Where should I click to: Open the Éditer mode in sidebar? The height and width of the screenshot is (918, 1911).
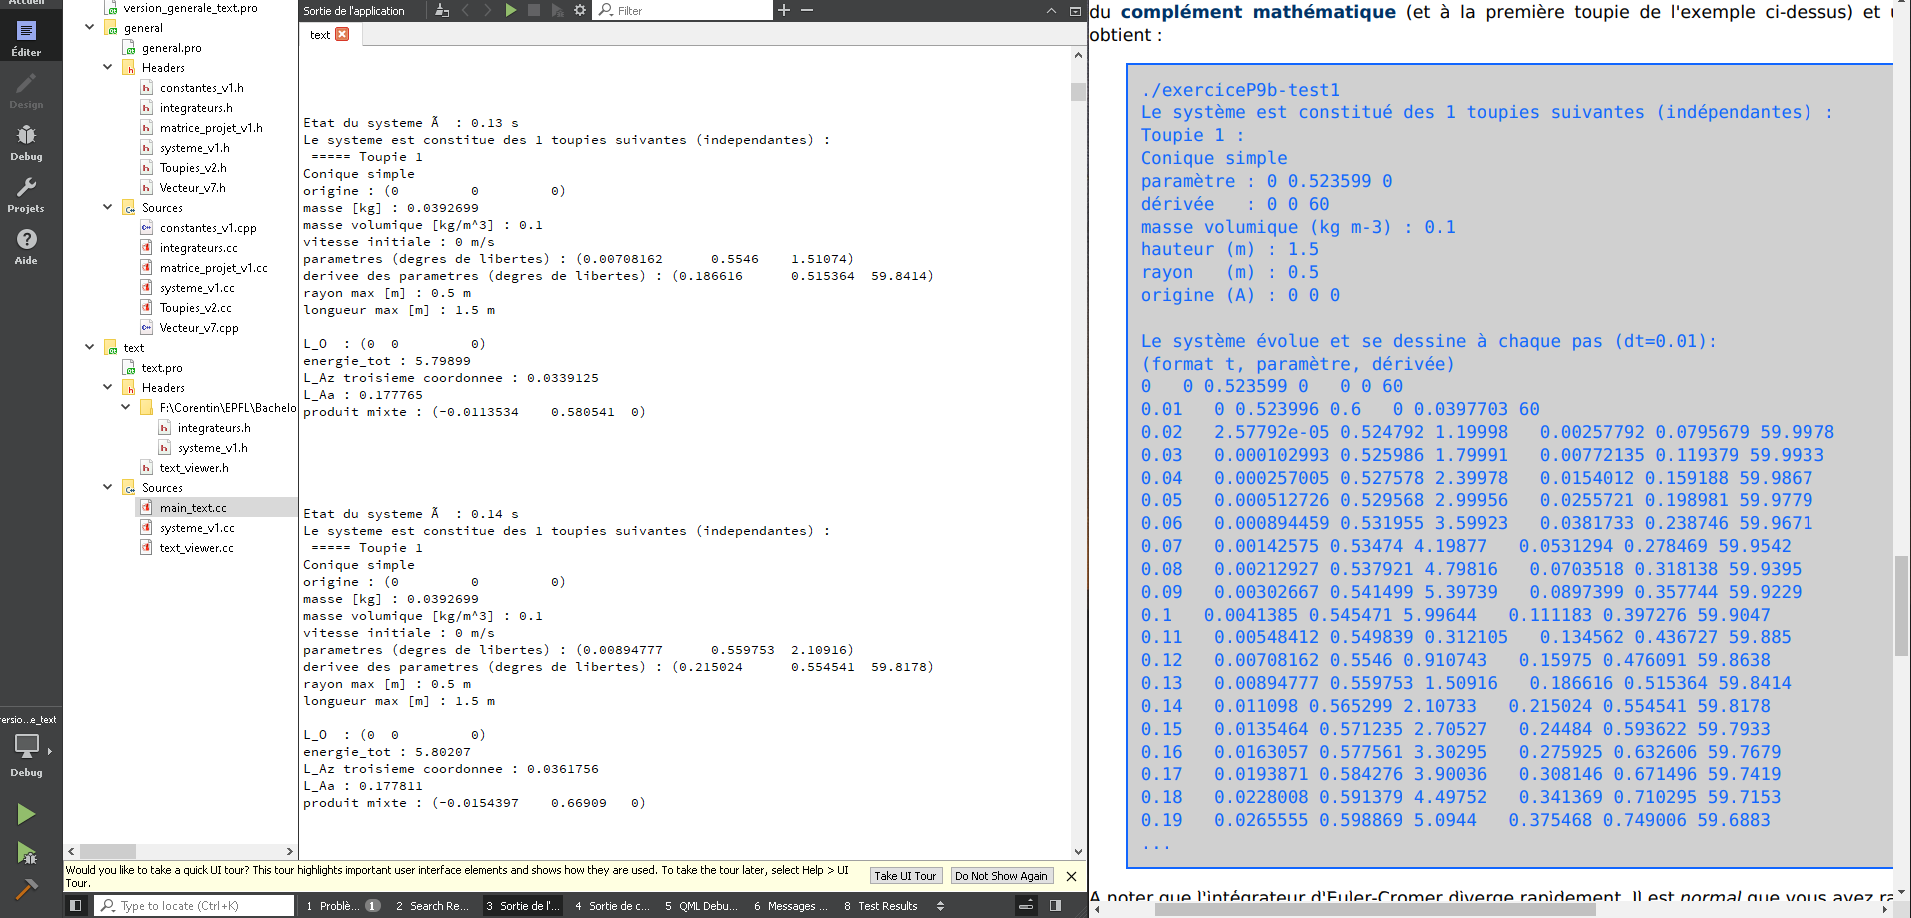(x=26, y=38)
